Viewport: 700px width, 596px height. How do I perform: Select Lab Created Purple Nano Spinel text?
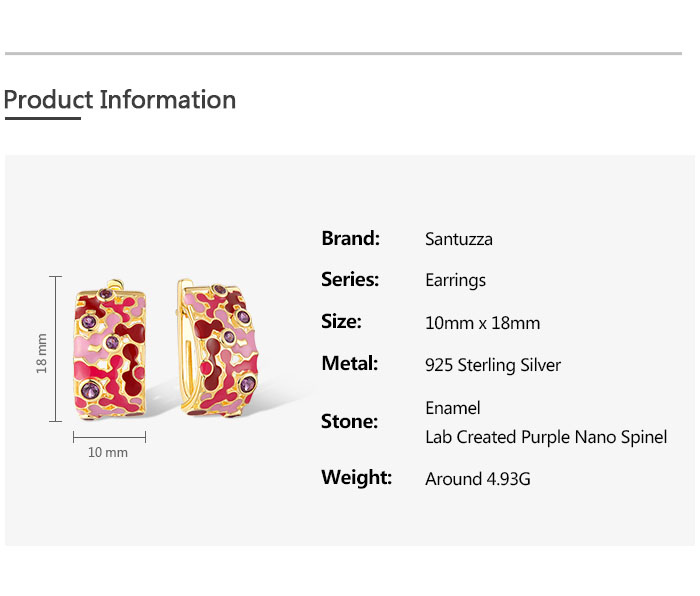[546, 438]
